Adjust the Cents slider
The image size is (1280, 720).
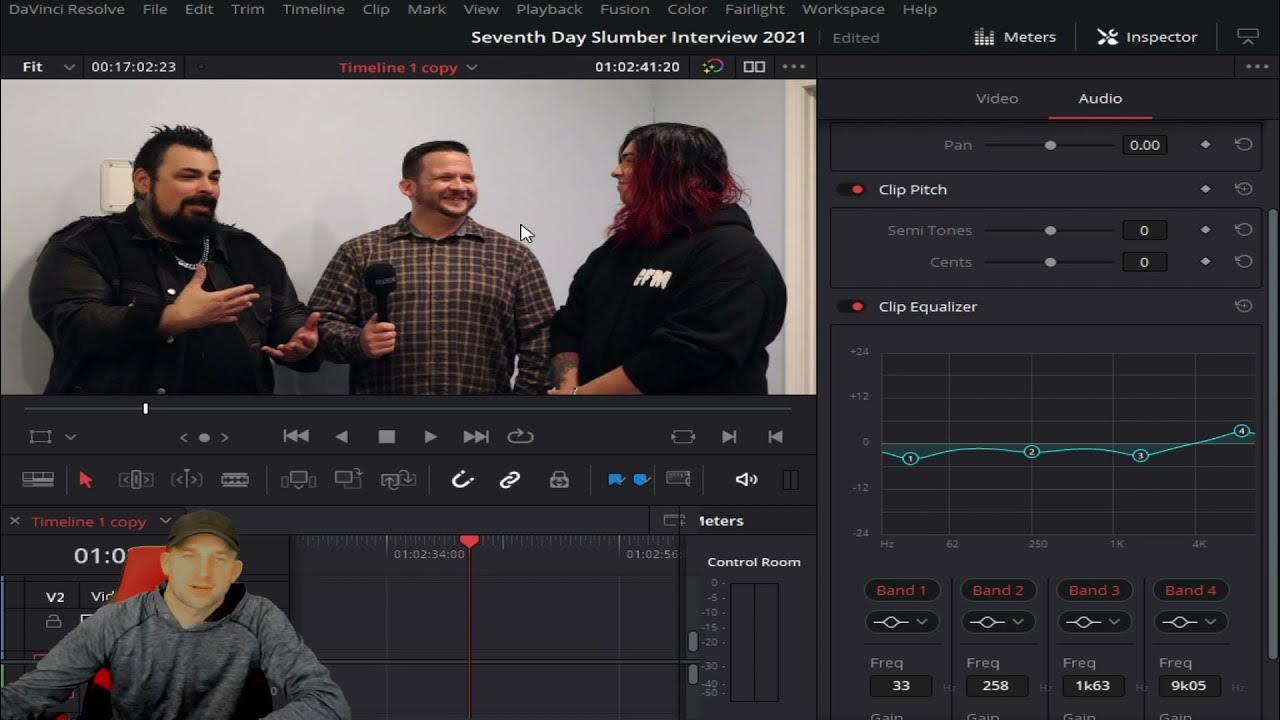(x=1050, y=262)
